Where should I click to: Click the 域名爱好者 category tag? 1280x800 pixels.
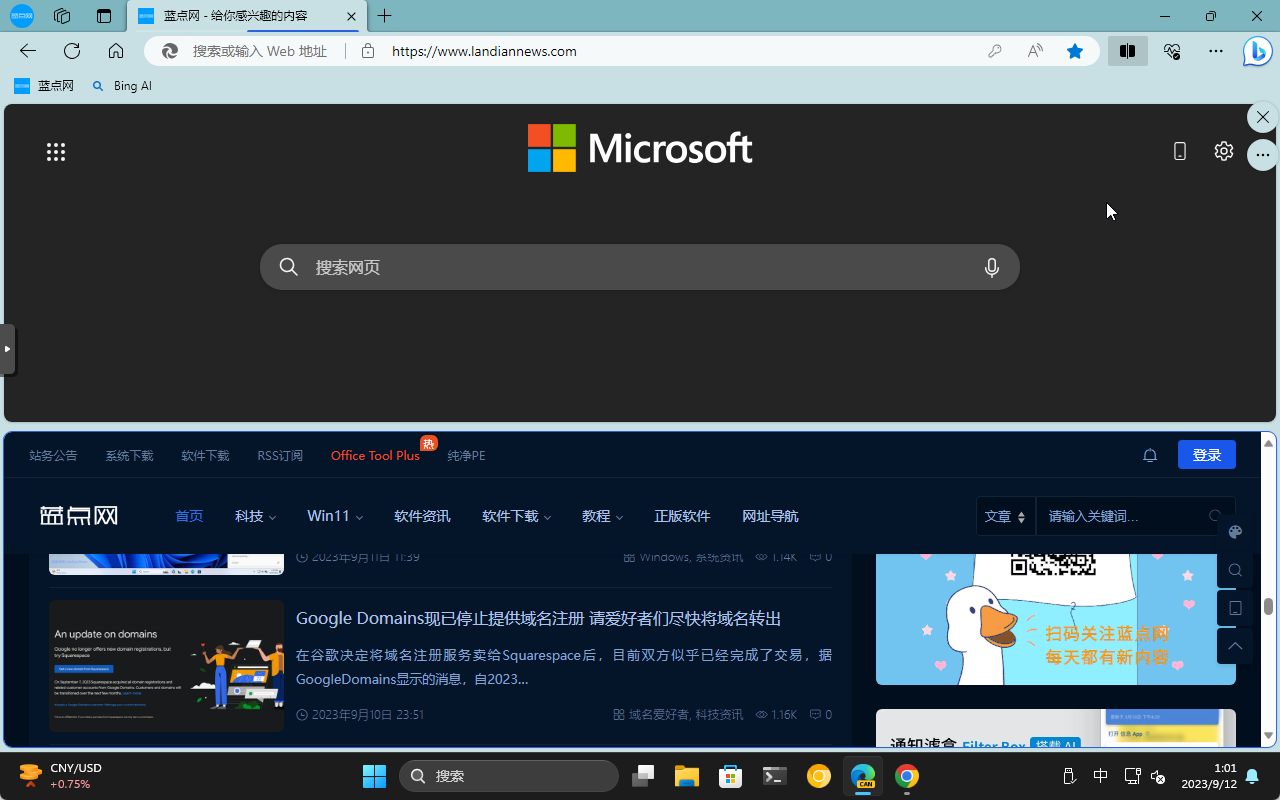tap(658, 715)
